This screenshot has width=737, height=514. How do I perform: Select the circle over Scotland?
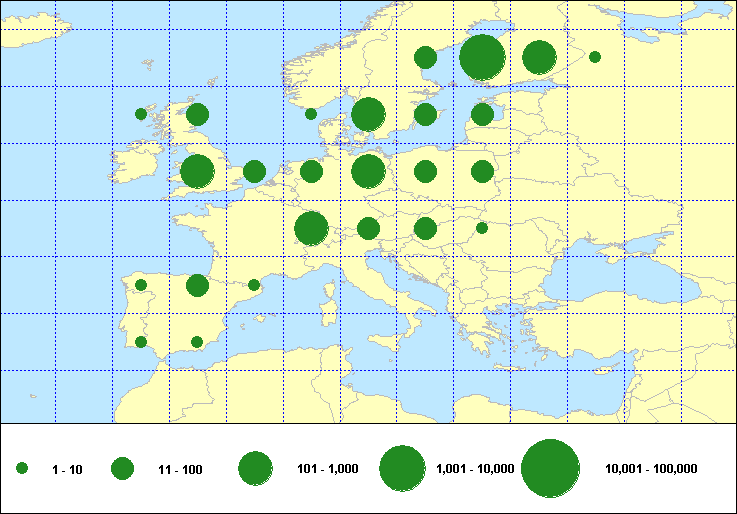197,114
